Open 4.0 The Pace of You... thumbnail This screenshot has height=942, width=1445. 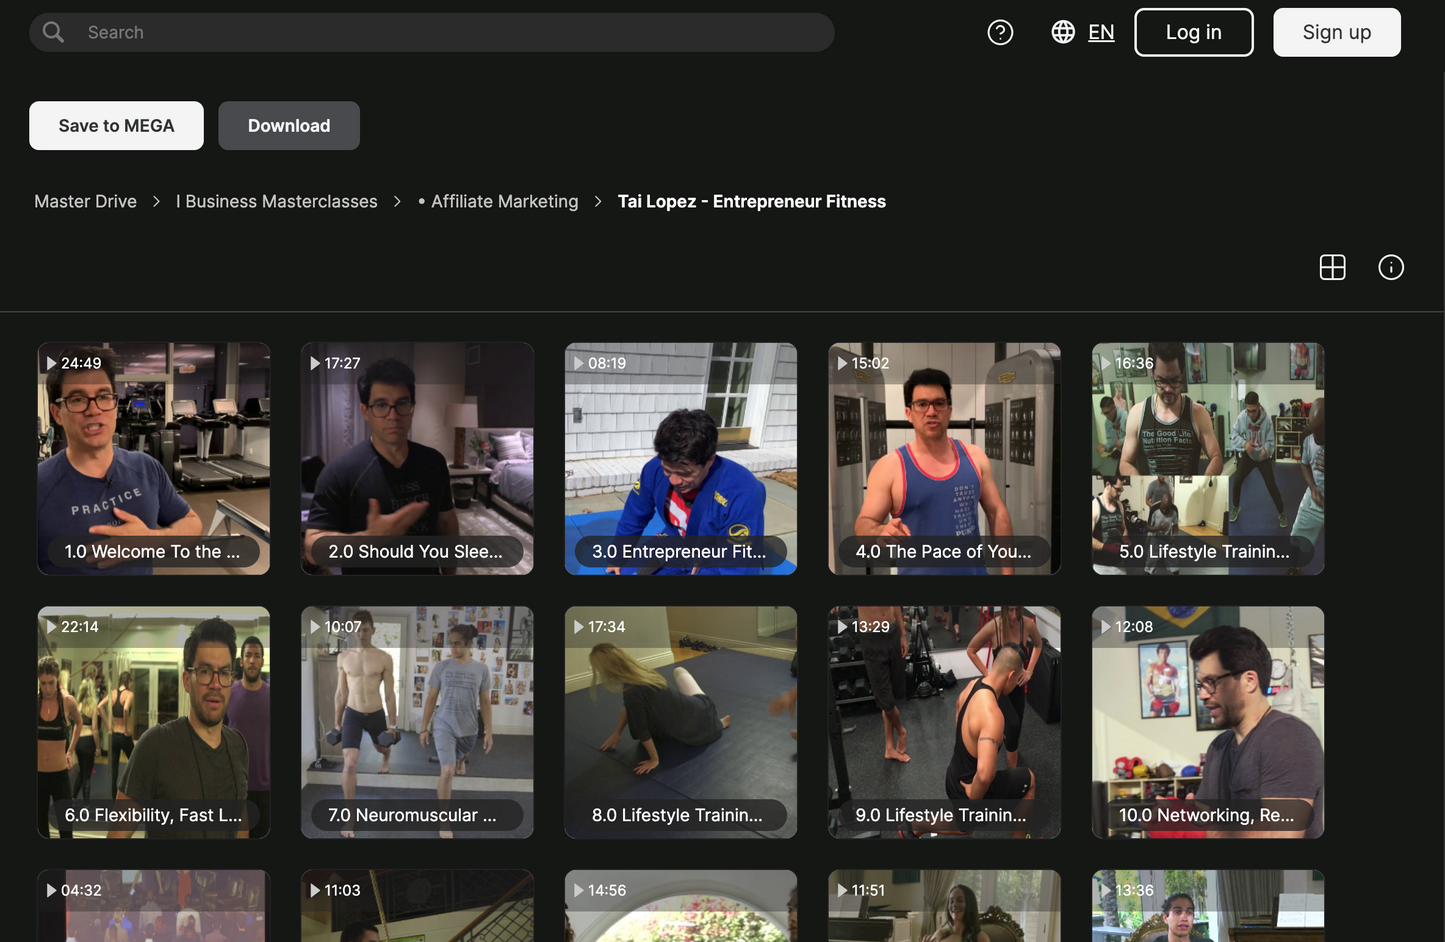[x=944, y=459]
